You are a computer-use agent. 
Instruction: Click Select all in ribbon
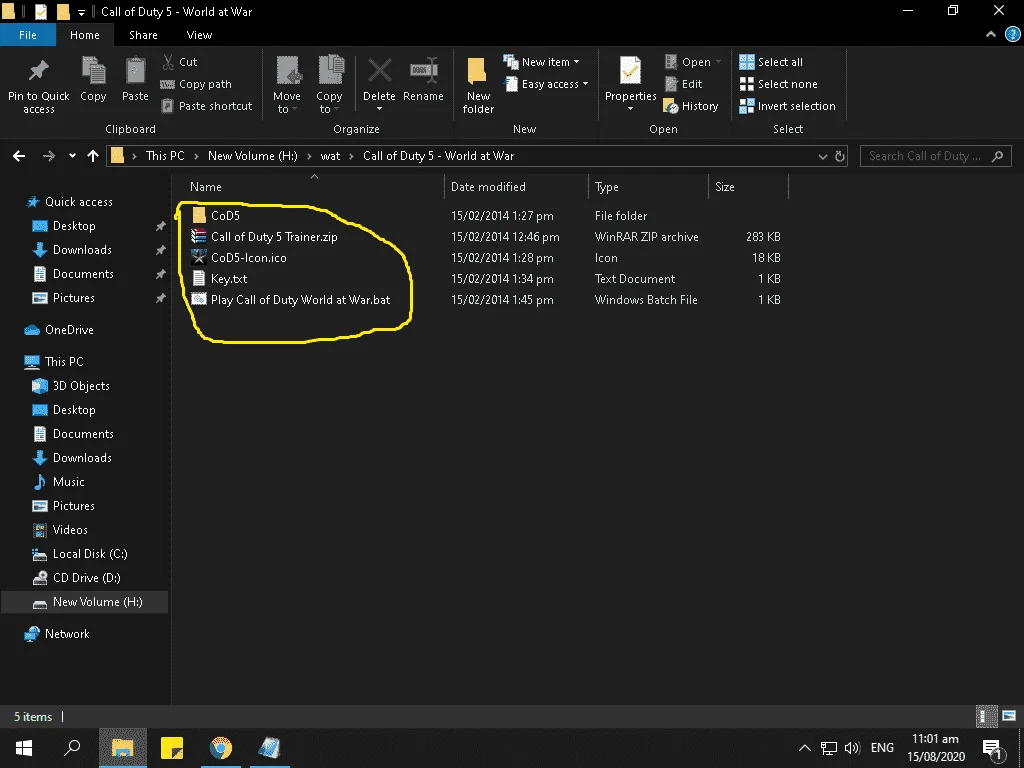point(771,62)
